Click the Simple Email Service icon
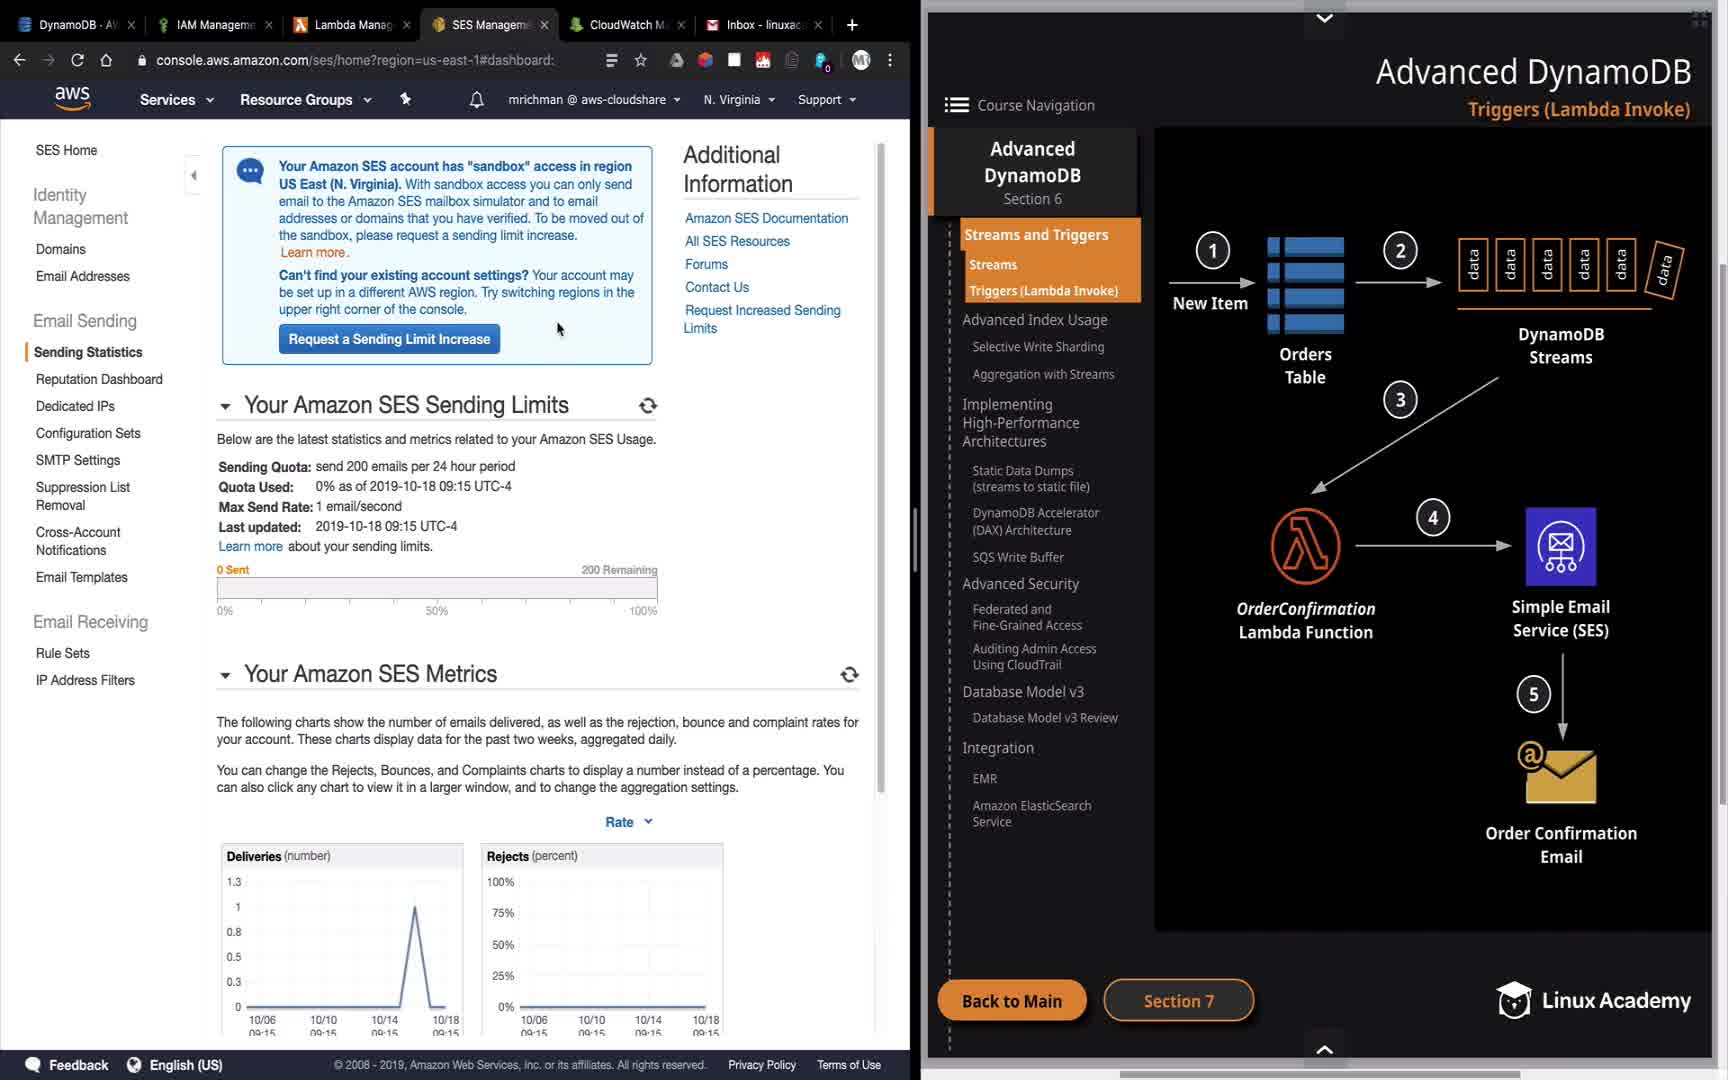Viewport: 1728px width, 1080px height. pyautogui.click(x=1560, y=546)
